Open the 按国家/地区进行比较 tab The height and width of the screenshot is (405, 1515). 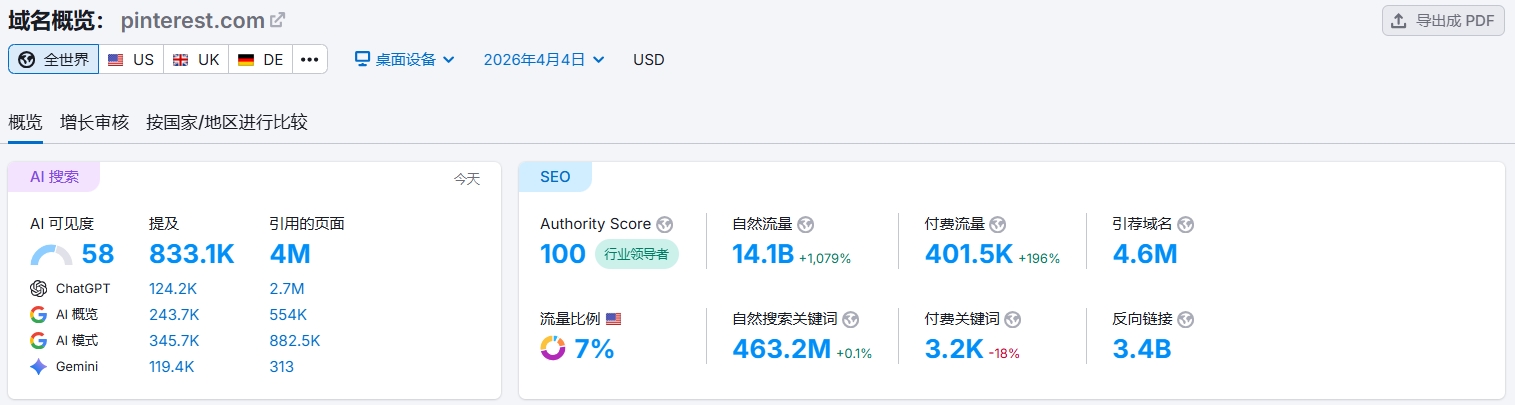227,122
